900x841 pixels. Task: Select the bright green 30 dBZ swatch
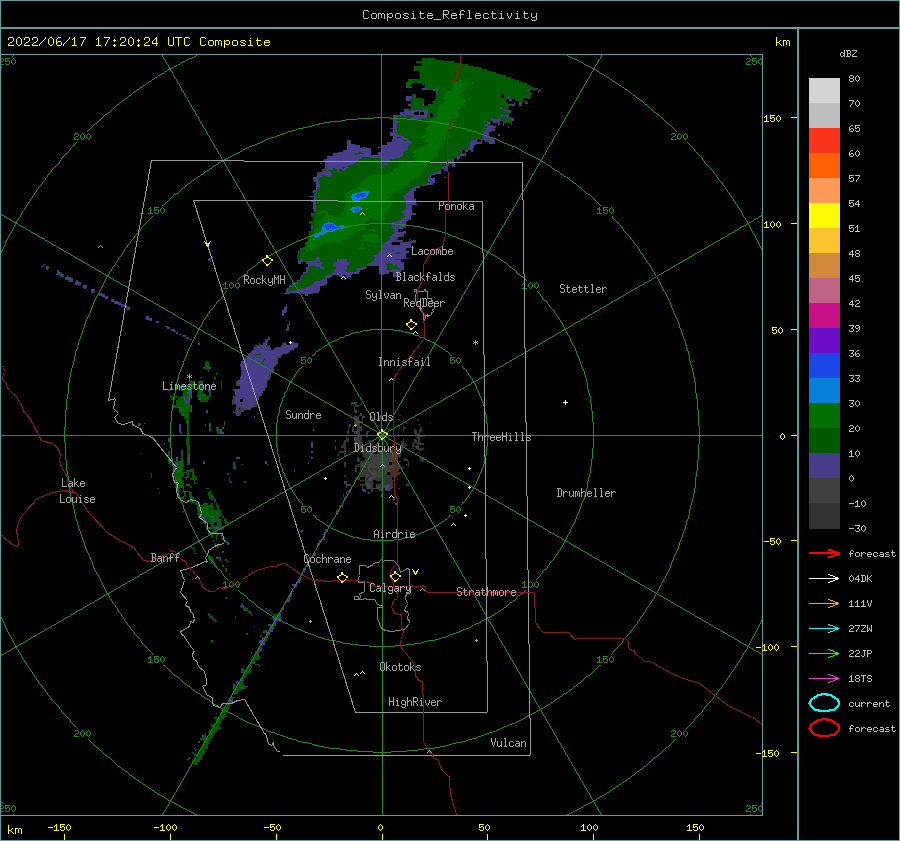click(x=824, y=415)
